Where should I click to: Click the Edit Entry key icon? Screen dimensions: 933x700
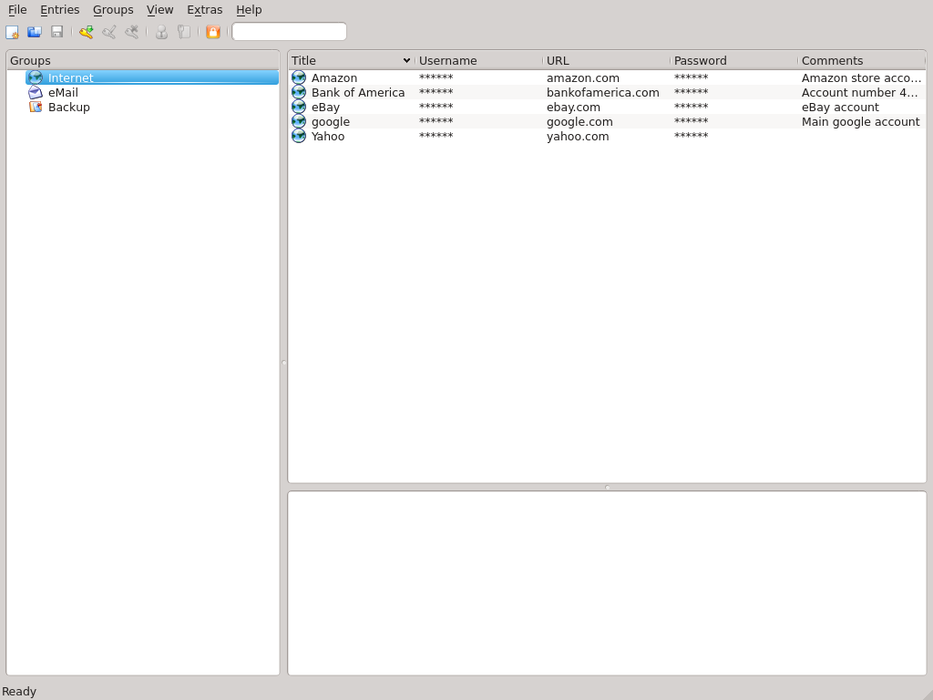pos(109,32)
